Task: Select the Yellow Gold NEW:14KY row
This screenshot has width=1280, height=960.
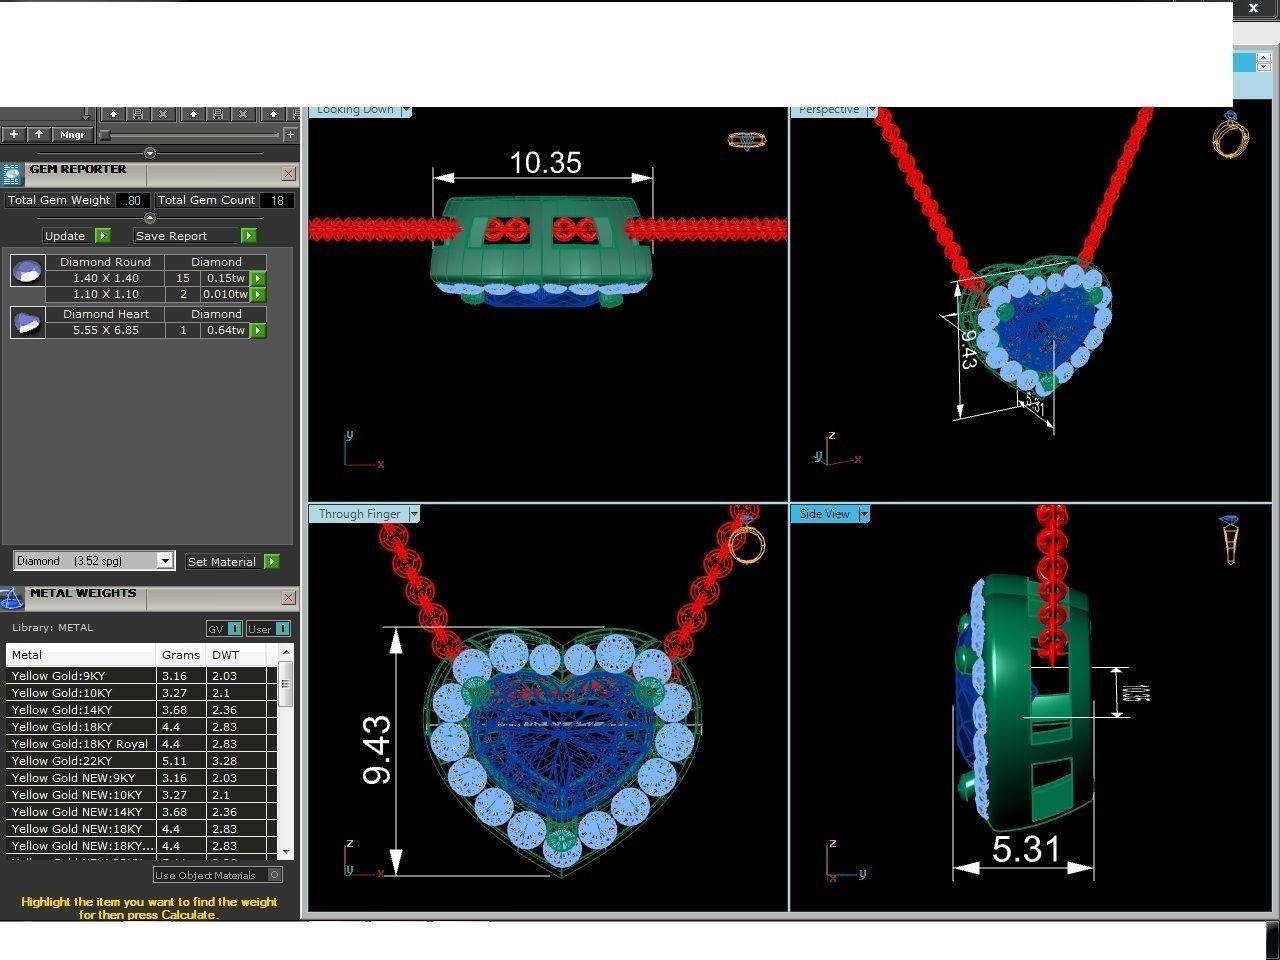Action: tap(142, 812)
